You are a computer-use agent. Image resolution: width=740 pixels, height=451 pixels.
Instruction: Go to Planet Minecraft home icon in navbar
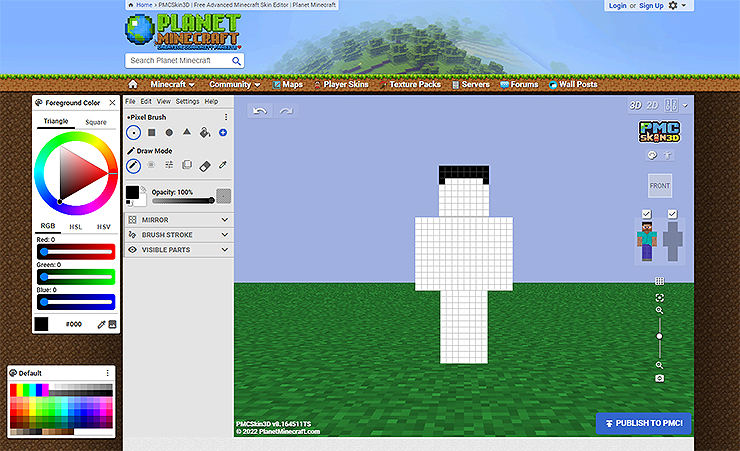133,84
